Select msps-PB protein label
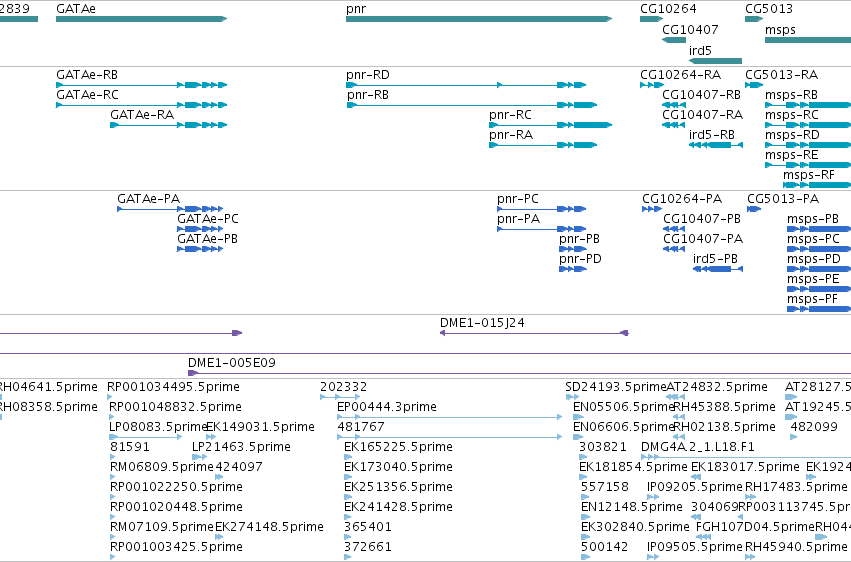This screenshot has height=562, width=851. (x=812, y=219)
